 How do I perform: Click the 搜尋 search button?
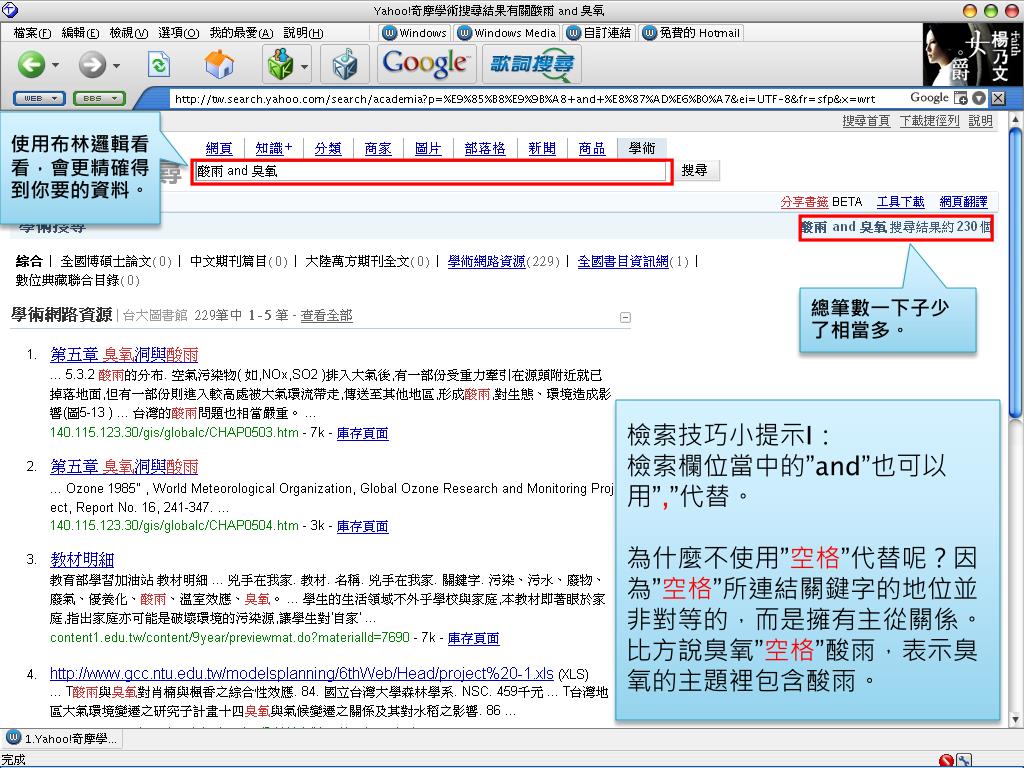[696, 170]
